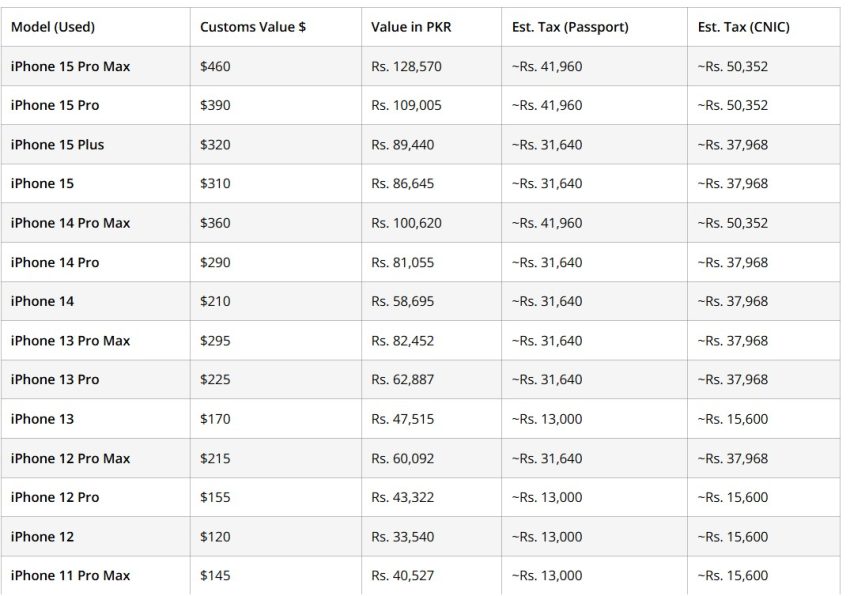Click the iPhone 15 Plus model name

pyautogui.click(x=57, y=145)
